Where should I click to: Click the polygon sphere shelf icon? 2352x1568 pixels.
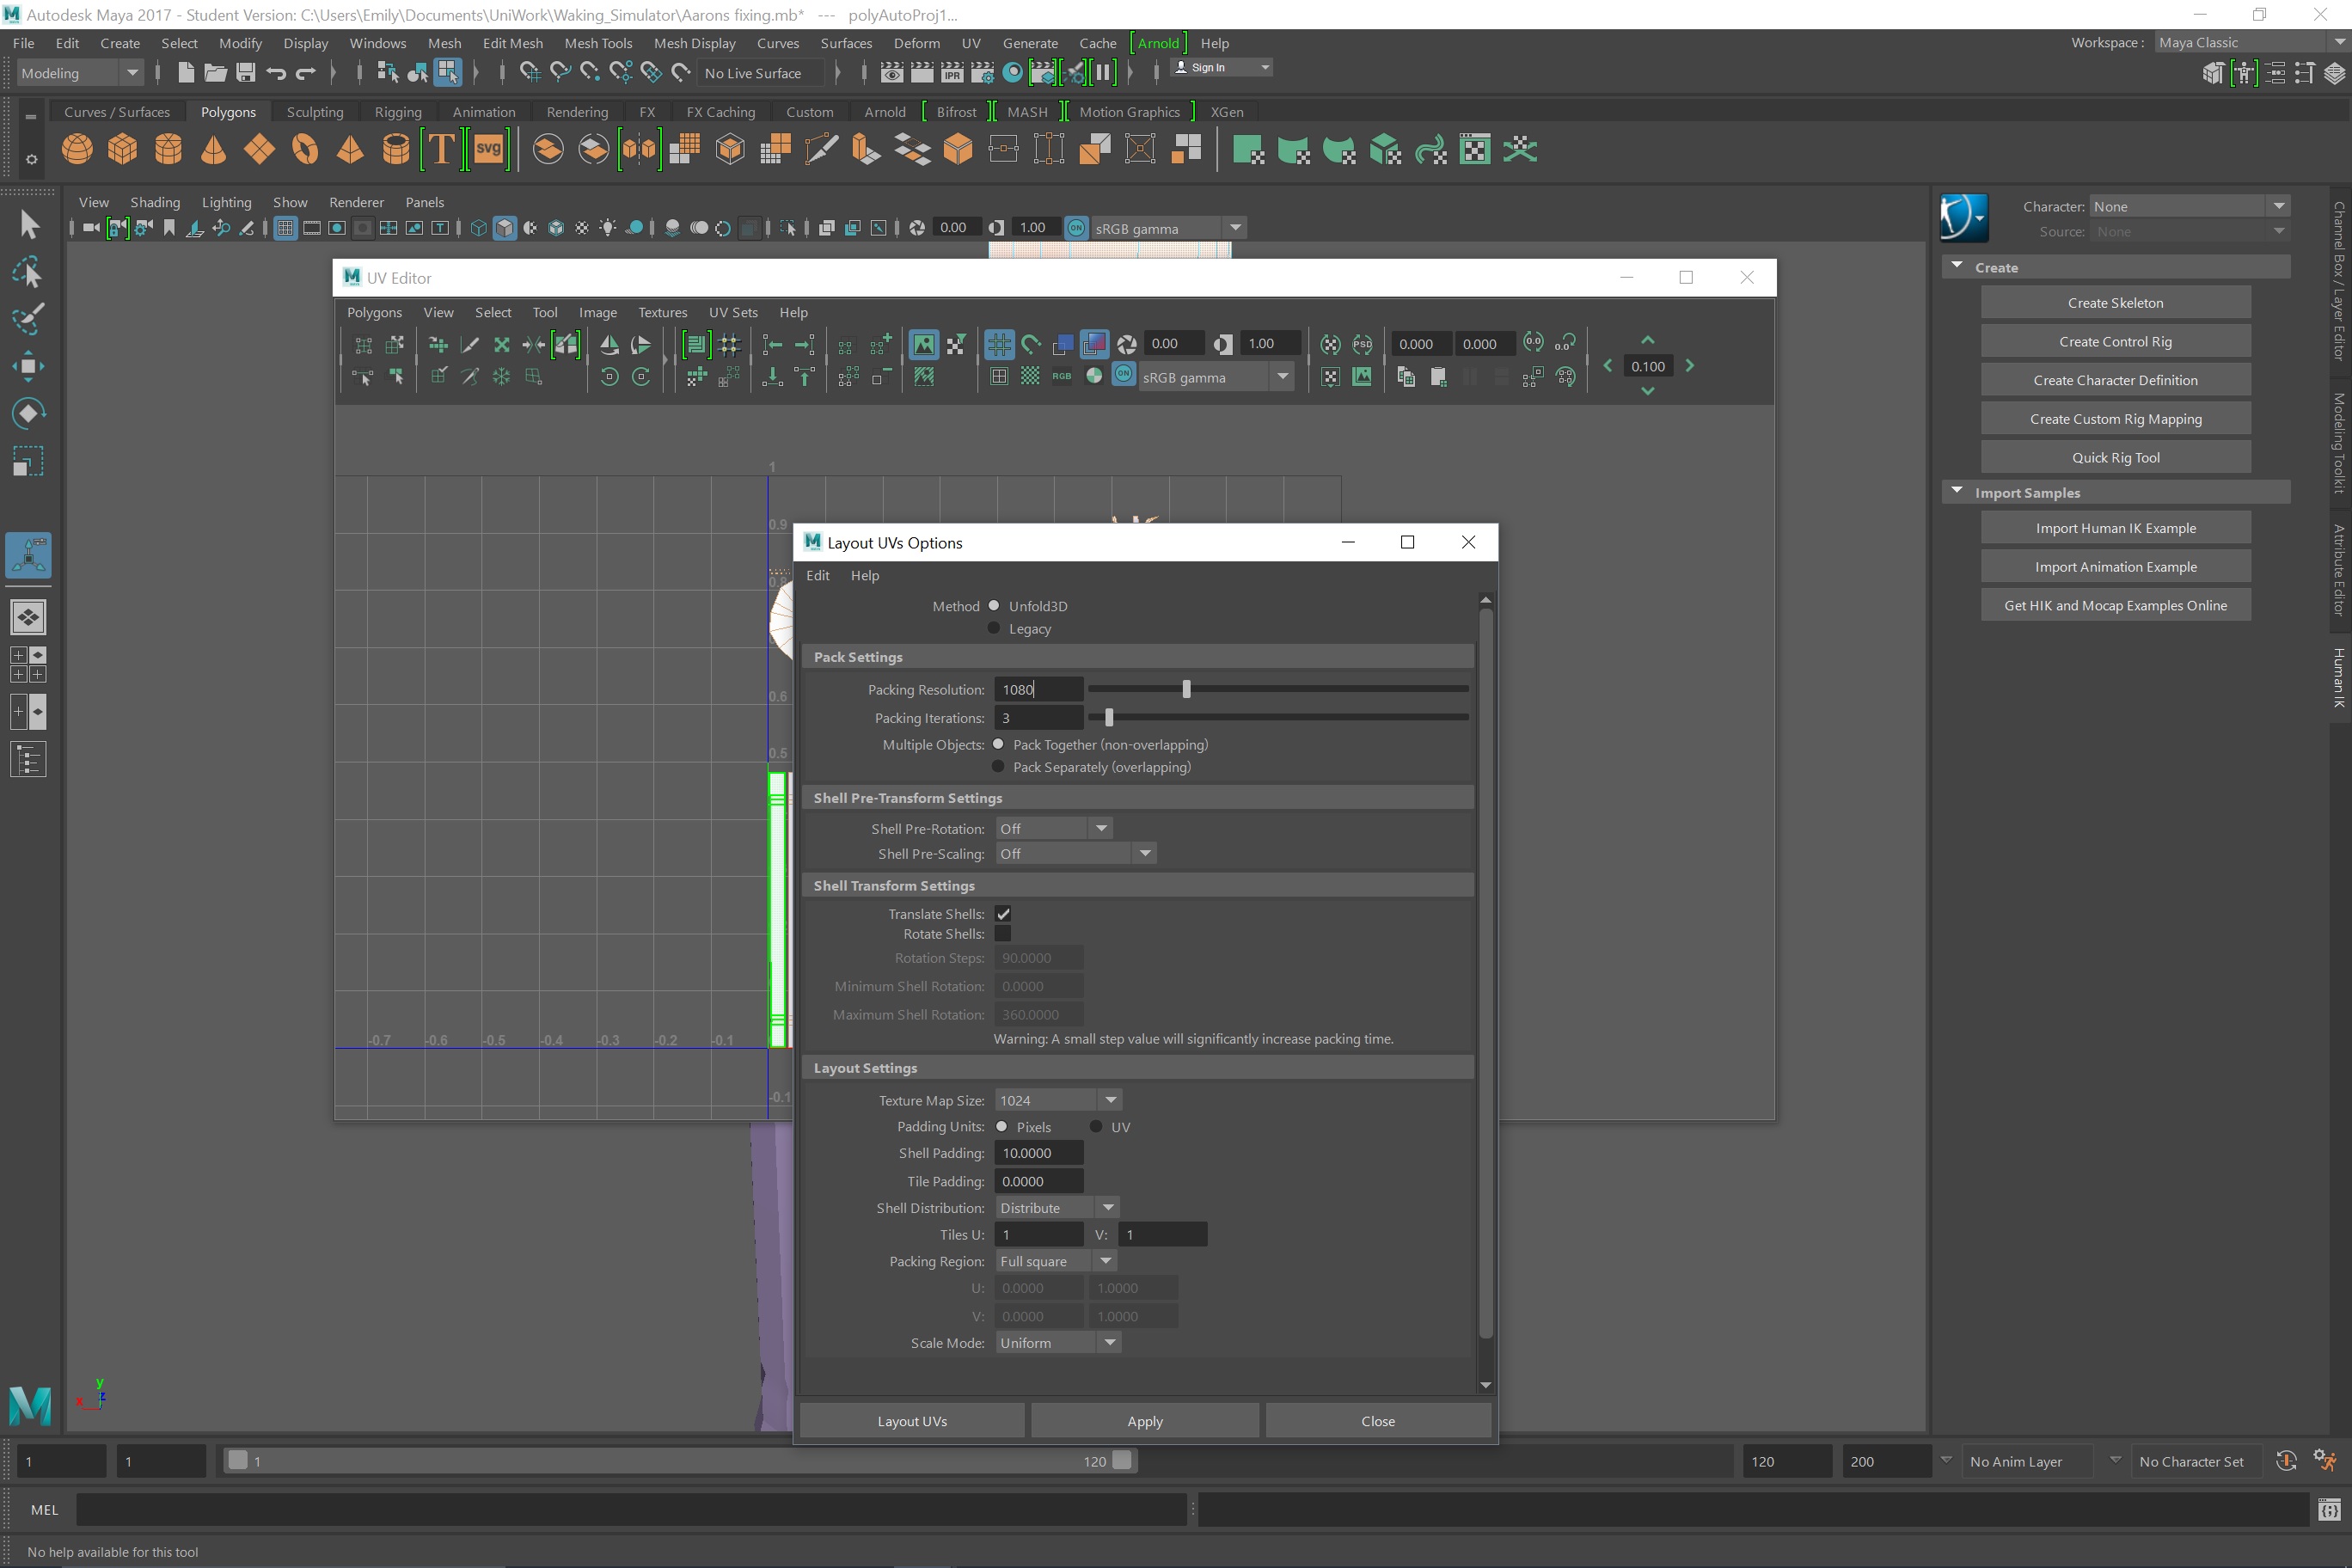[x=77, y=150]
